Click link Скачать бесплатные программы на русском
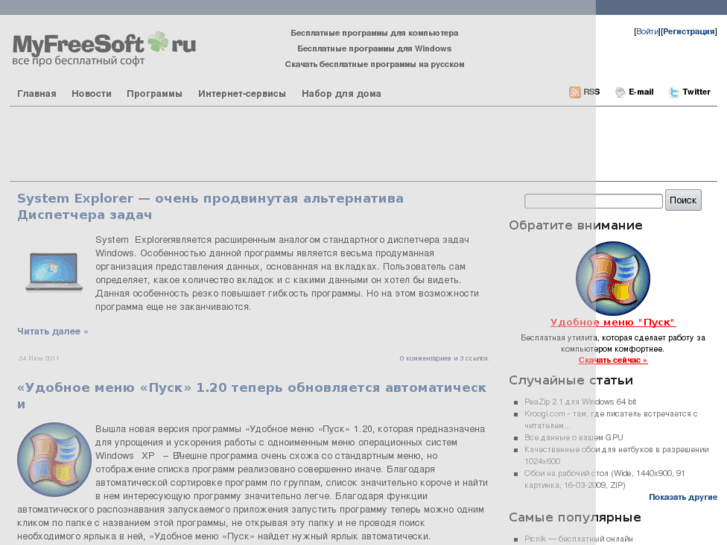 tap(375, 64)
